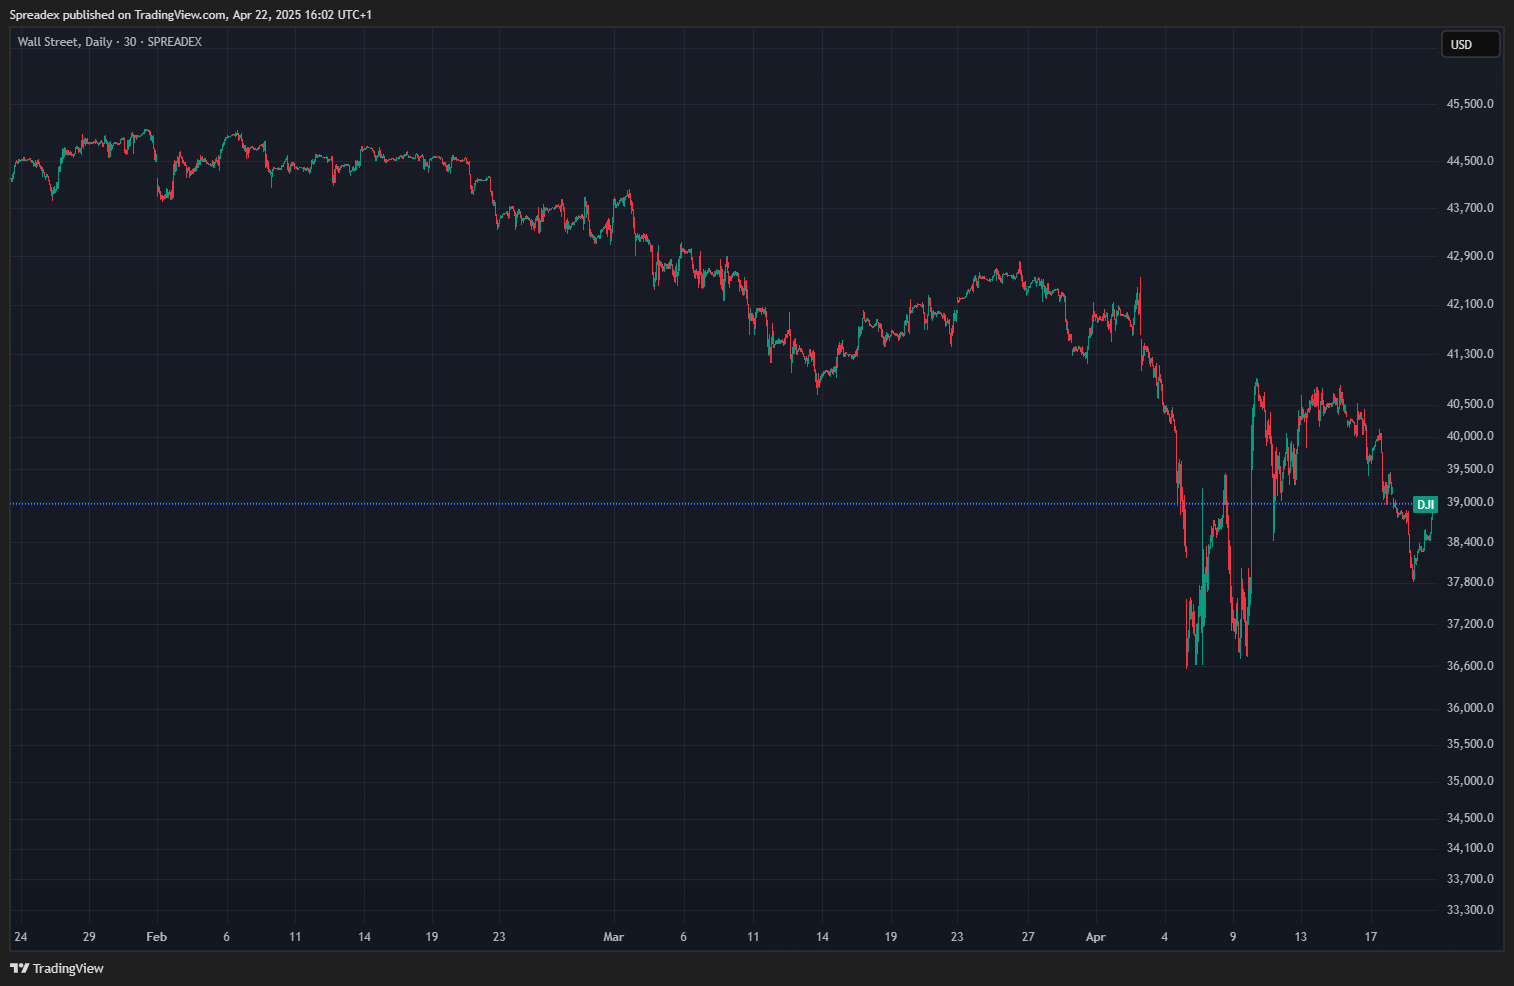The height and width of the screenshot is (986, 1514).
Task: Click the 40,000.0 price axis label
Action: 1470,436
